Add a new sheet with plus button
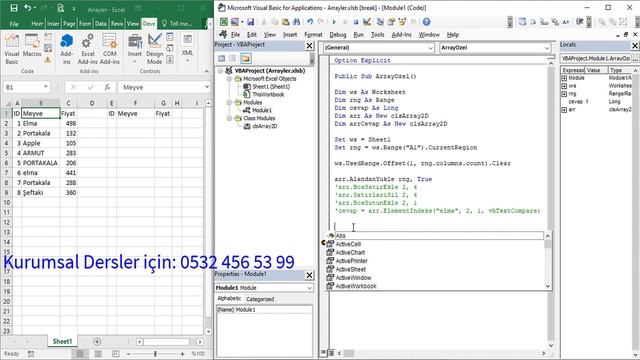Viewport: 640px width, 360px height. [x=97, y=341]
